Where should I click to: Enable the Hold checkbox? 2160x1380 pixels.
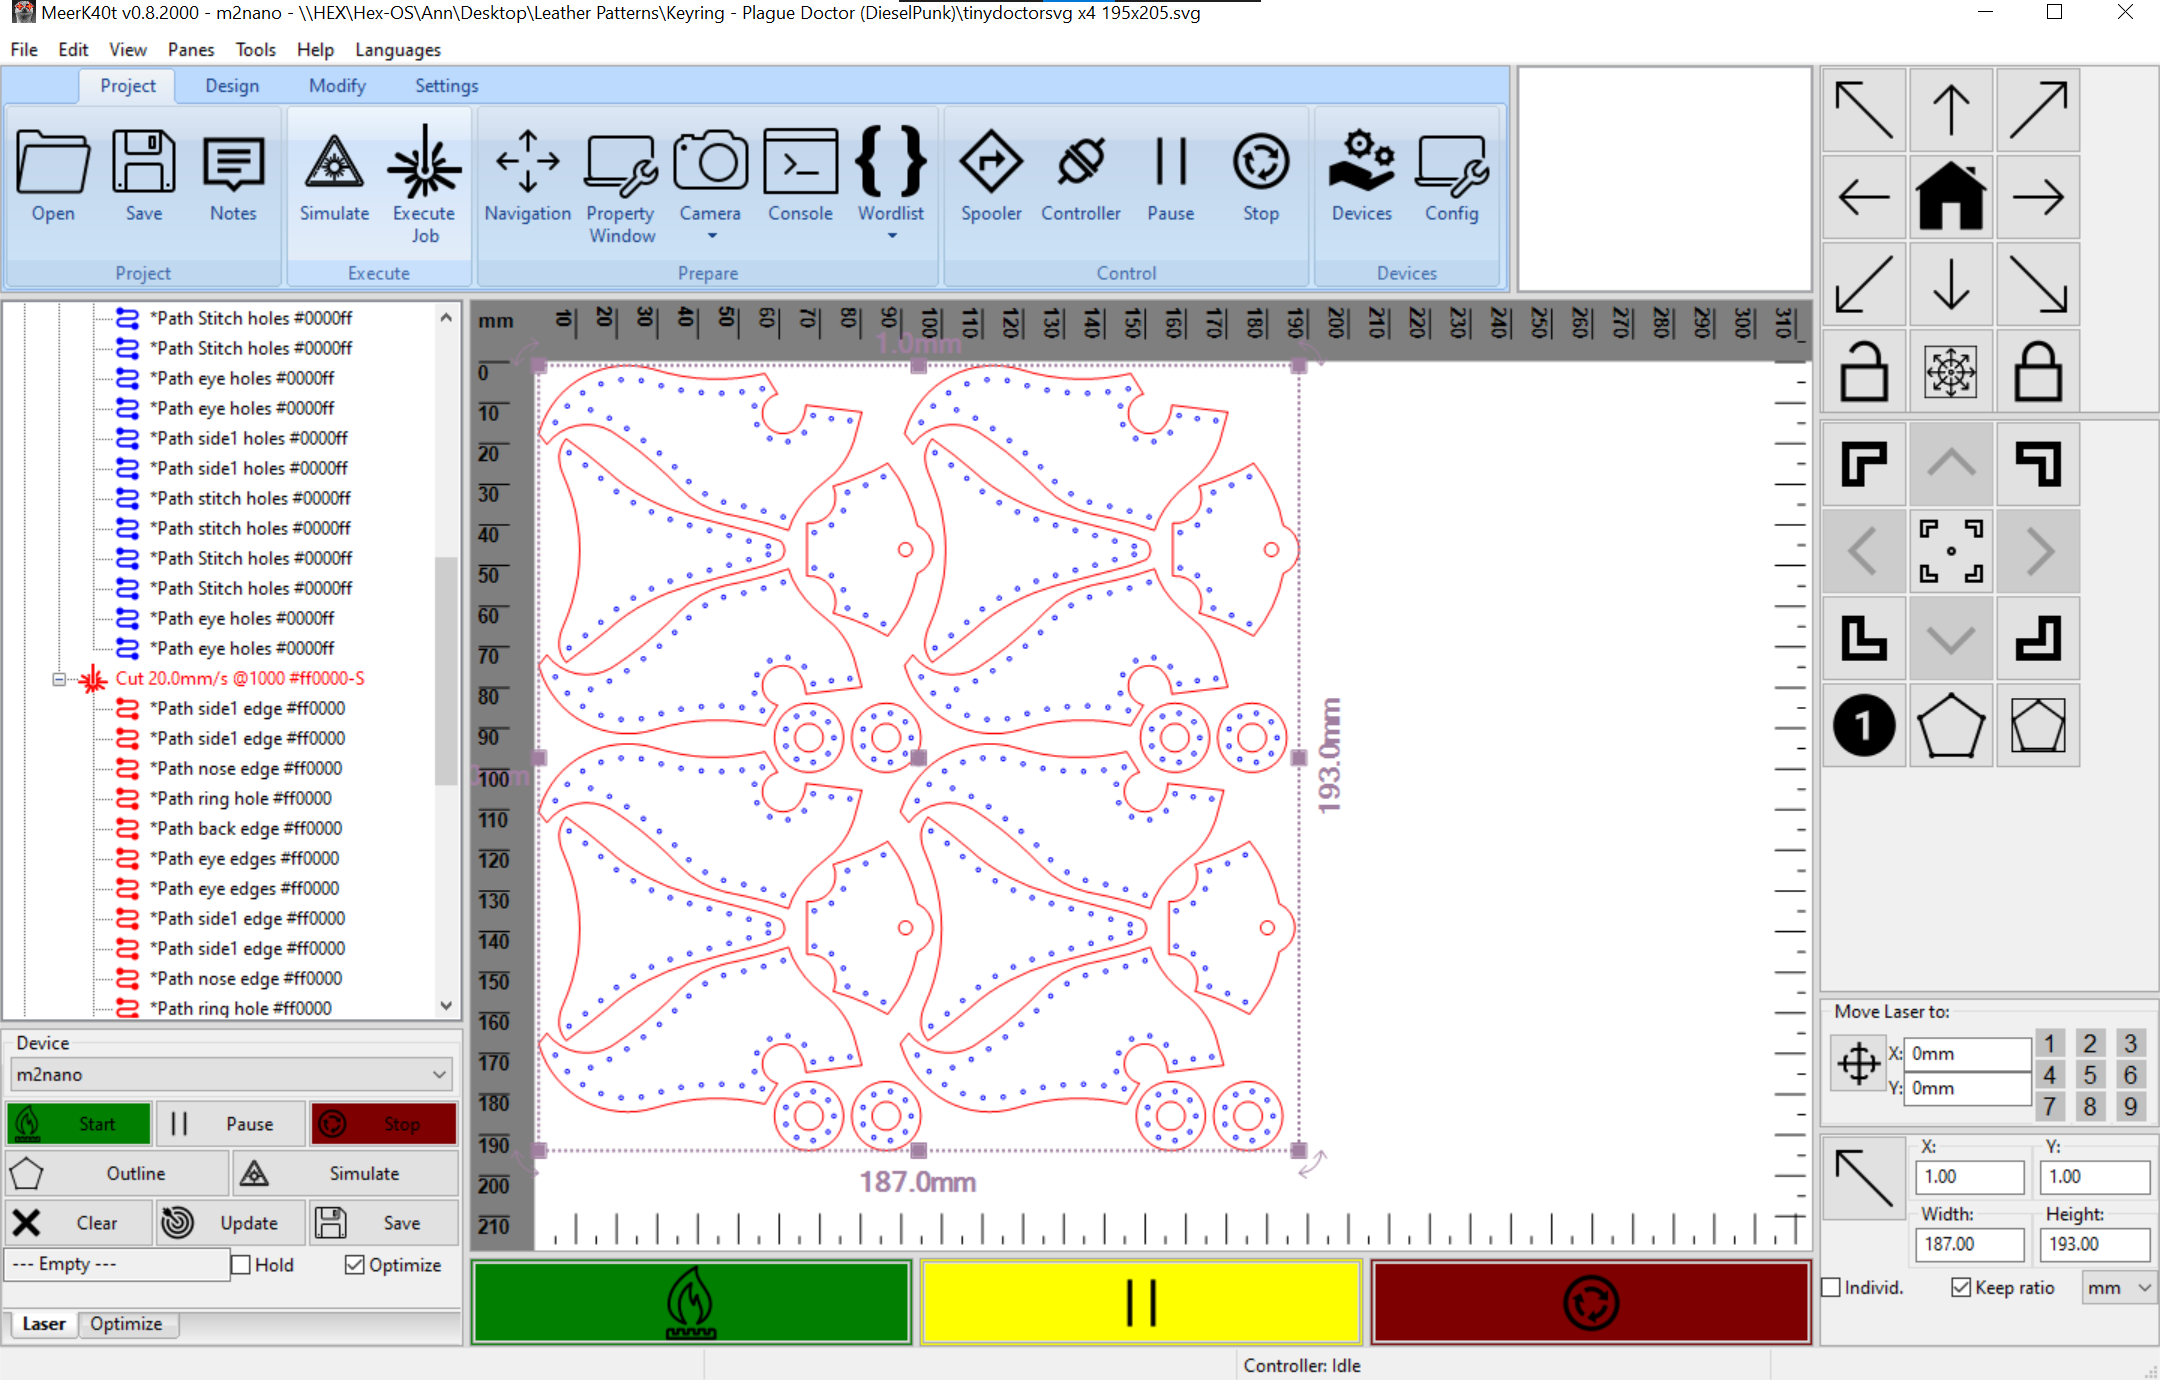242,1265
